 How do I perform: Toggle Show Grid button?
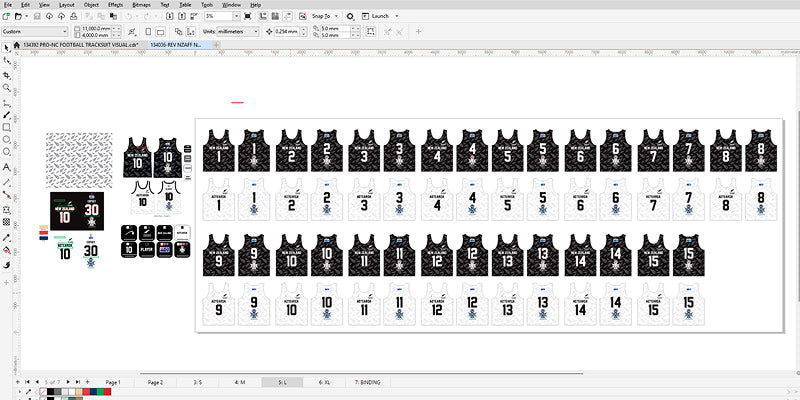coord(275,16)
